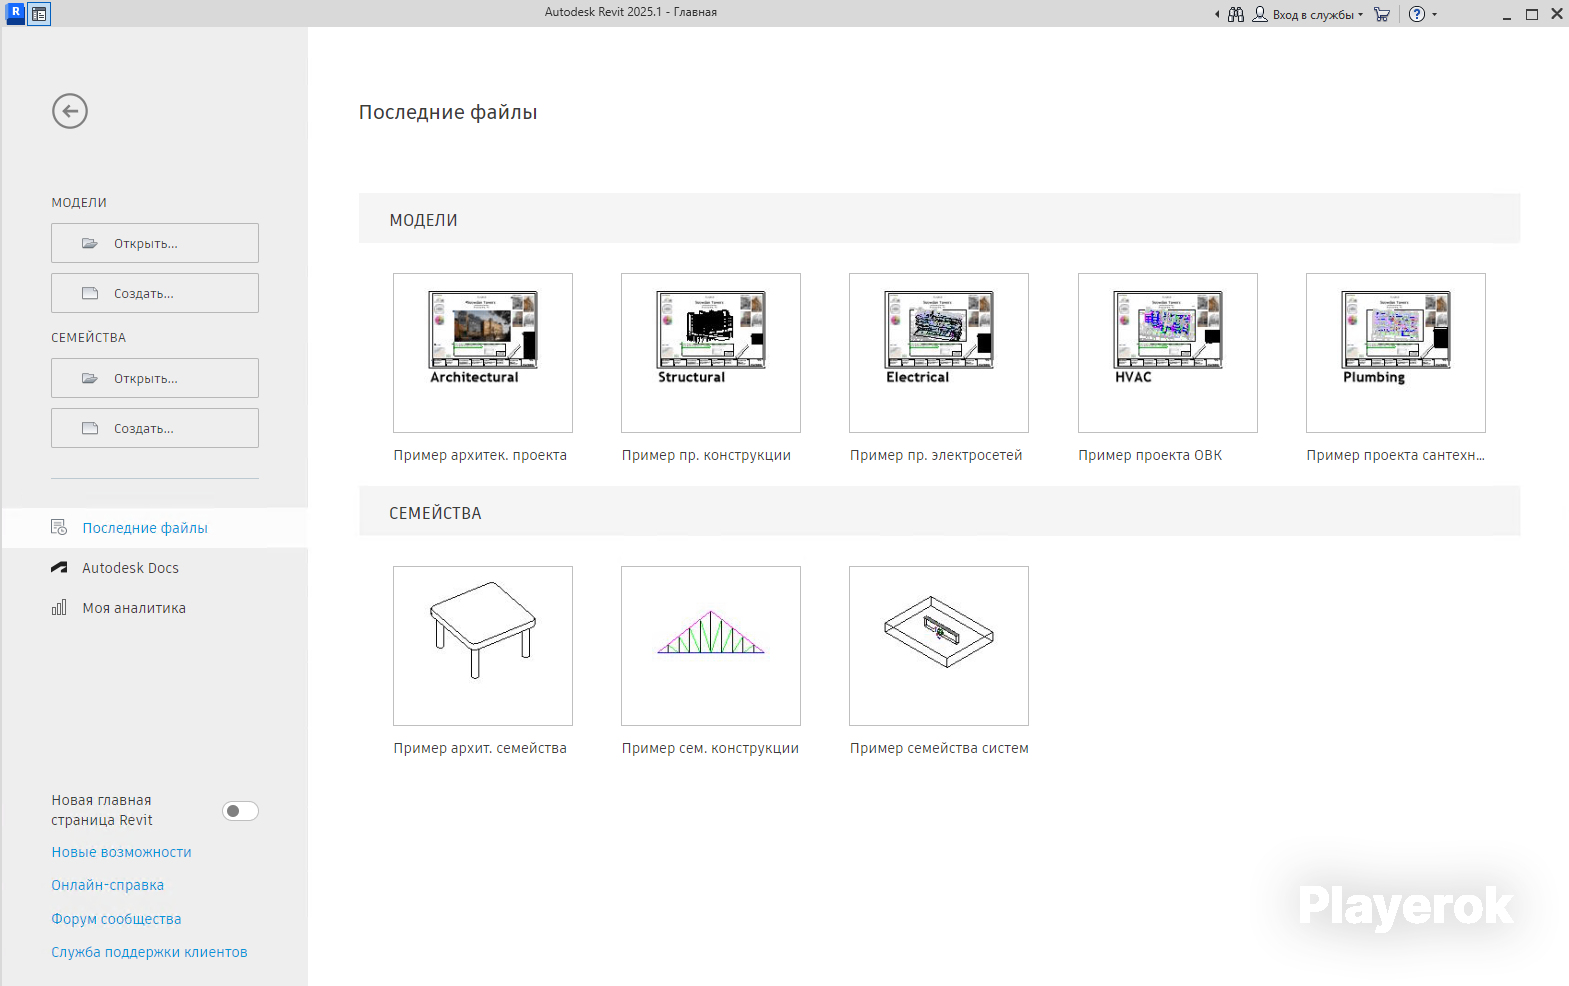This screenshot has width=1569, height=986.
Task: Click 'Пример архитек. проекта' caption
Action: pyautogui.click(x=480, y=455)
